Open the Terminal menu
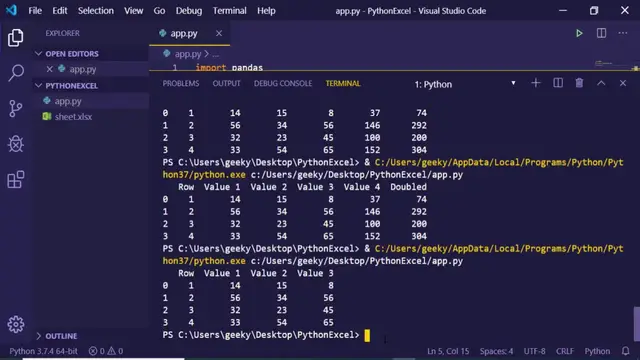The width and height of the screenshot is (640, 360). [229, 11]
